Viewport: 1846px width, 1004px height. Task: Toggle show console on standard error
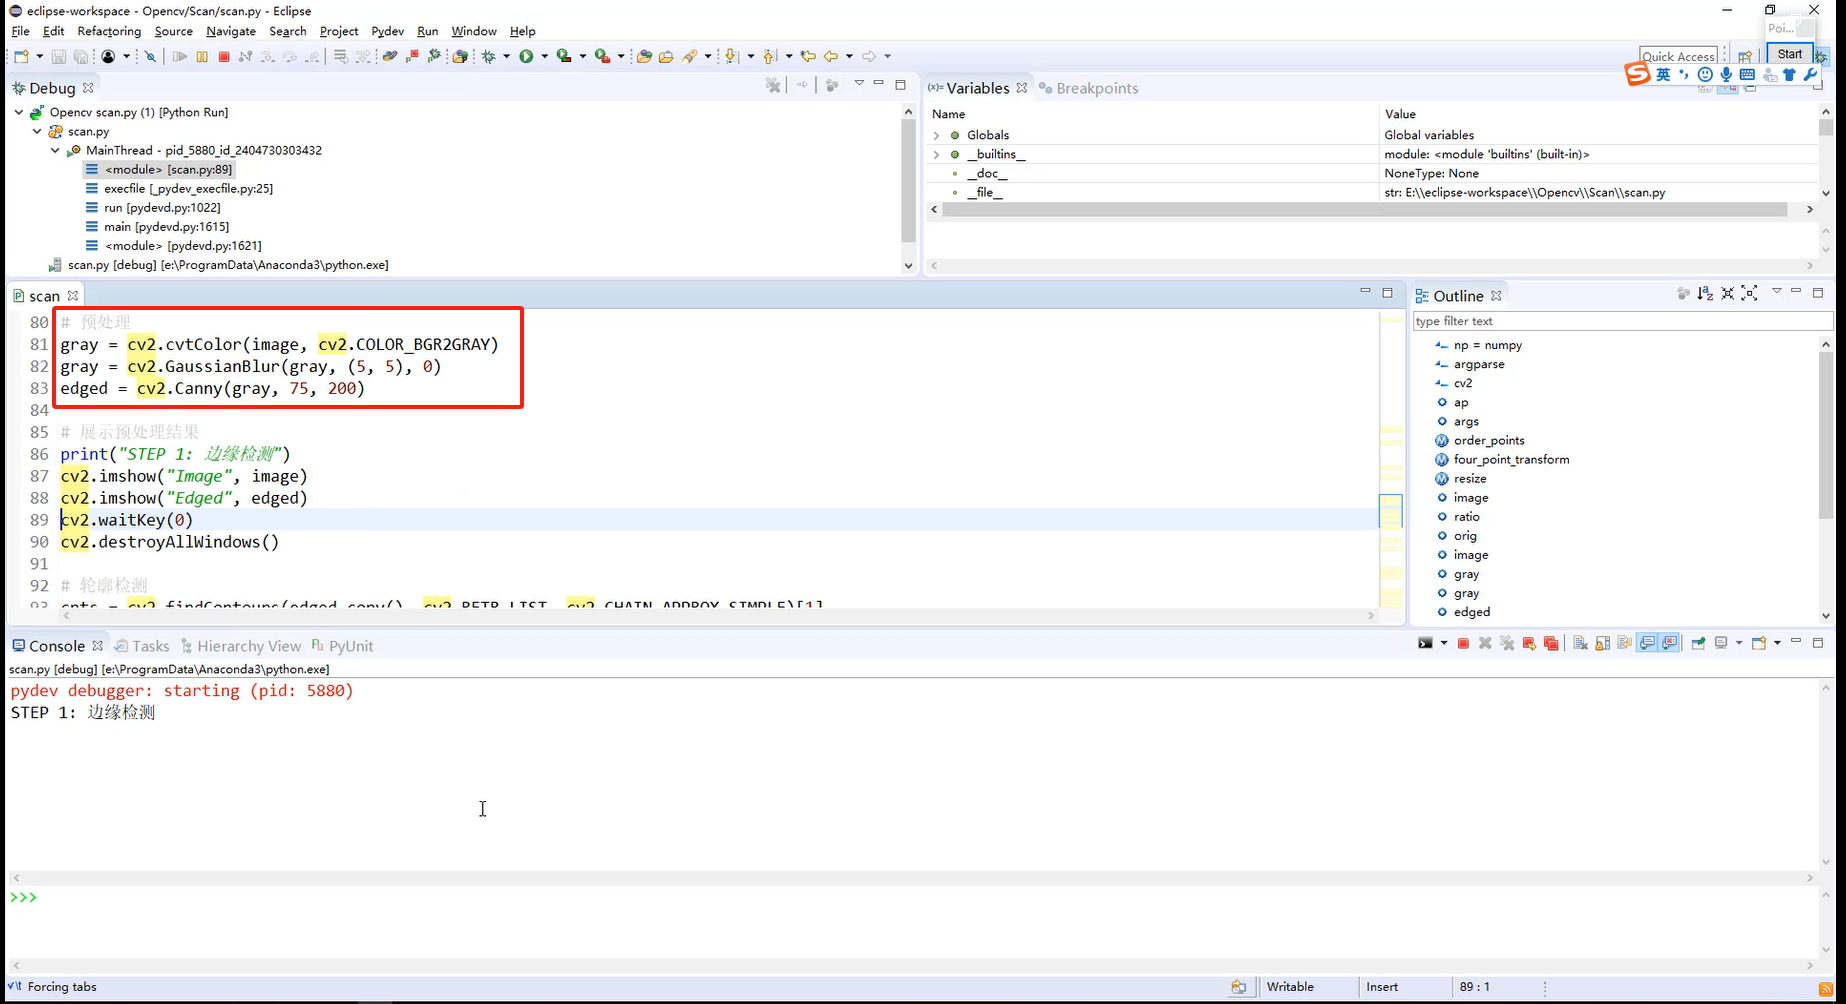click(1670, 643)
